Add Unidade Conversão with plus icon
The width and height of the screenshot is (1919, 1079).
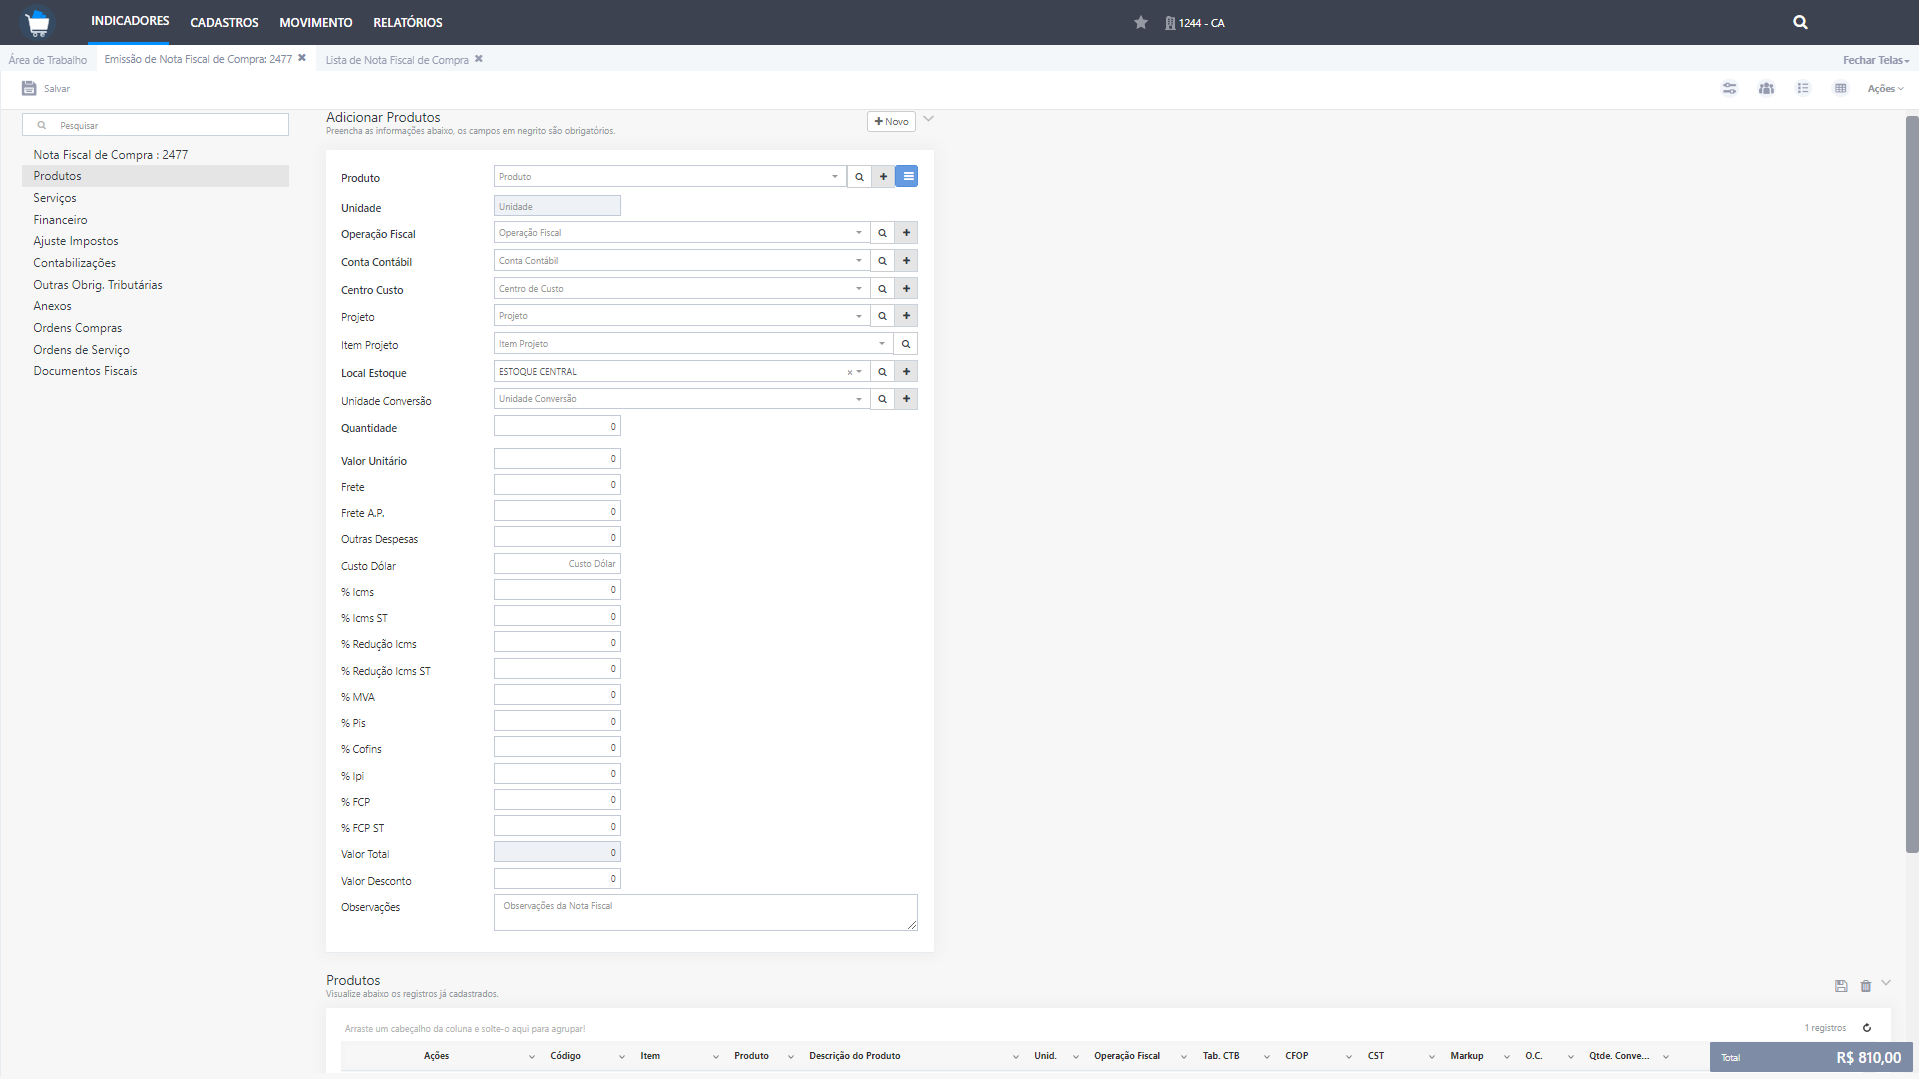click(x=906, y=399)
